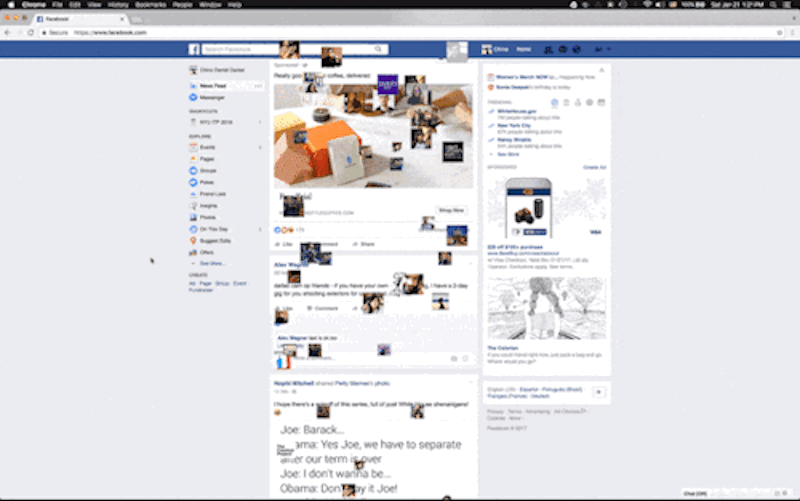This screenshot has height=501, width=800.
Task: Expand arrow next to Events
Action: click(x=260, y=147)
